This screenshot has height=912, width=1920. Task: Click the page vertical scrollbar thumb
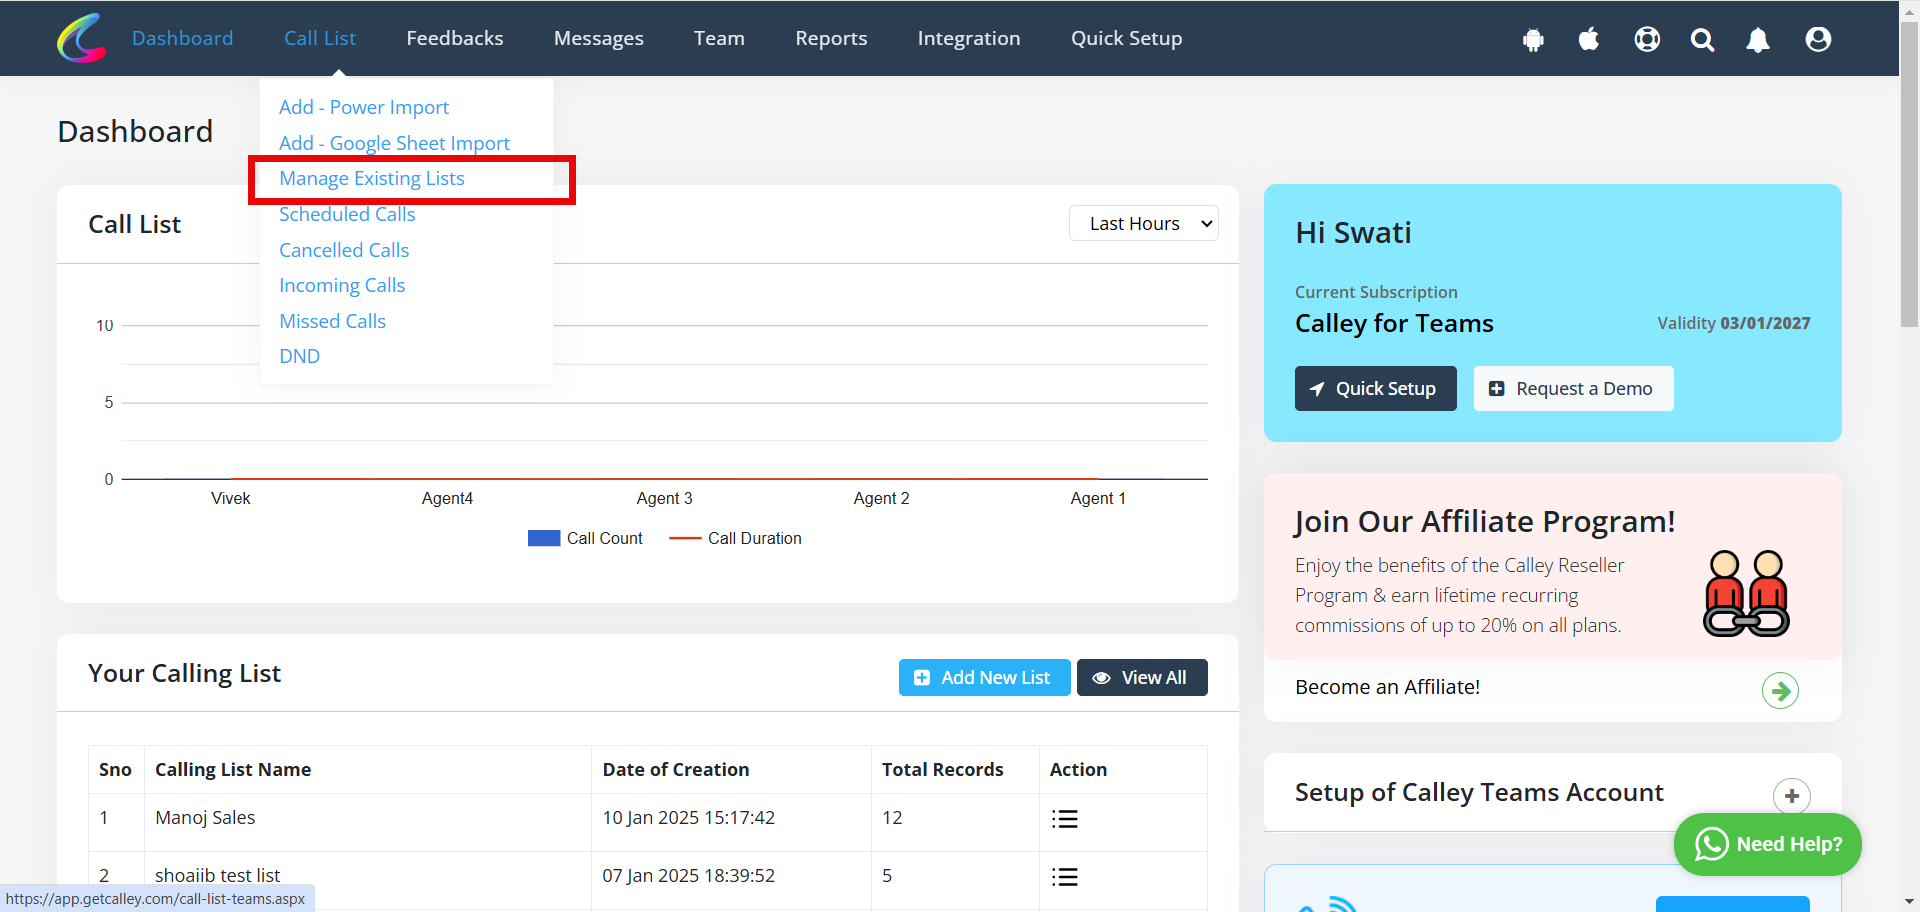click(1909, 172)
